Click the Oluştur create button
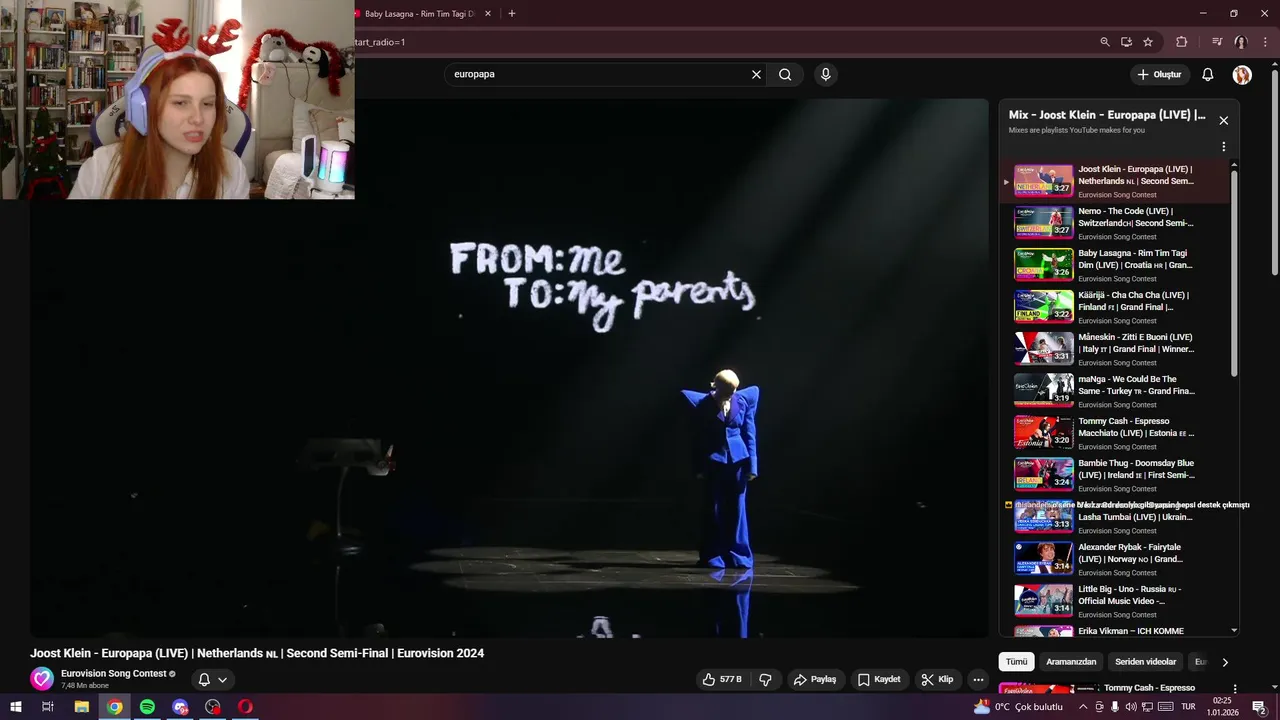The image size is (1280, 720). click(x=1159, y=74)
